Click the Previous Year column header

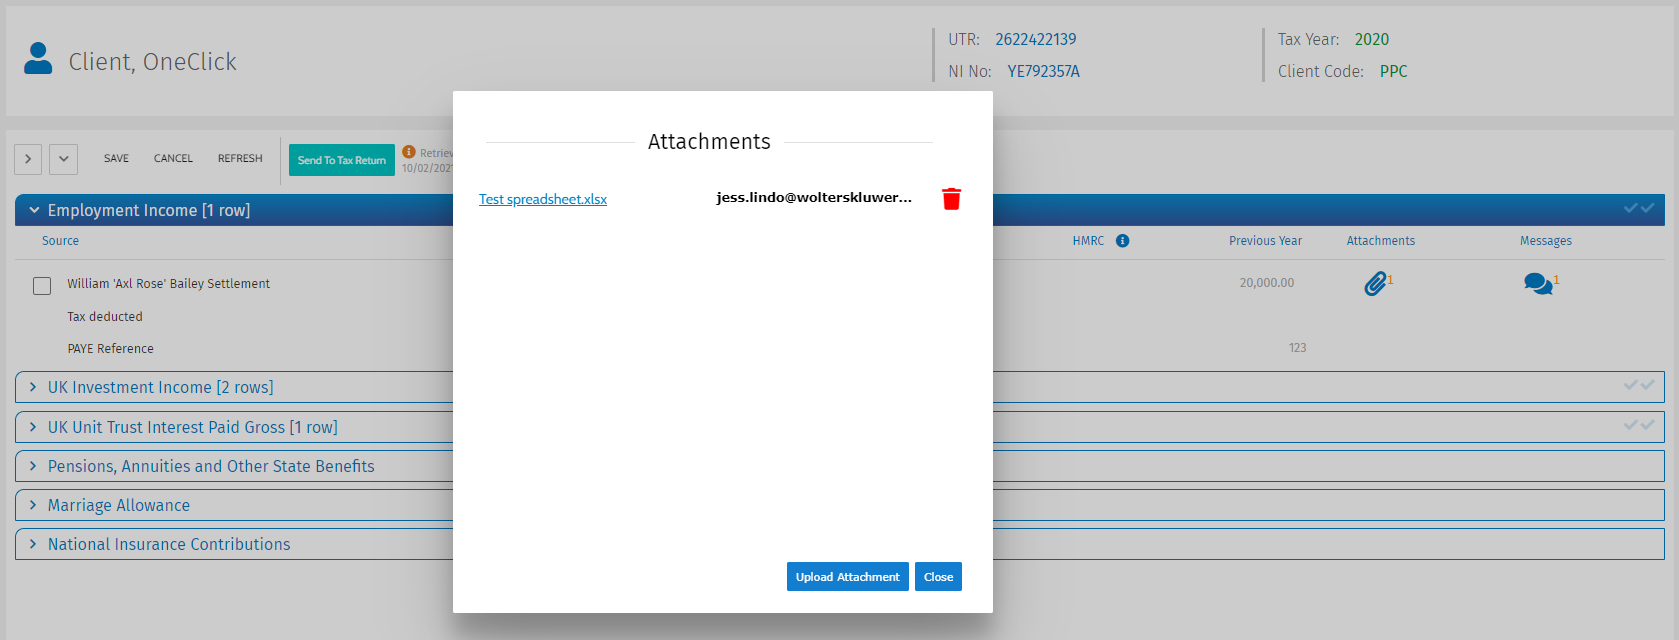[1265, 241]
